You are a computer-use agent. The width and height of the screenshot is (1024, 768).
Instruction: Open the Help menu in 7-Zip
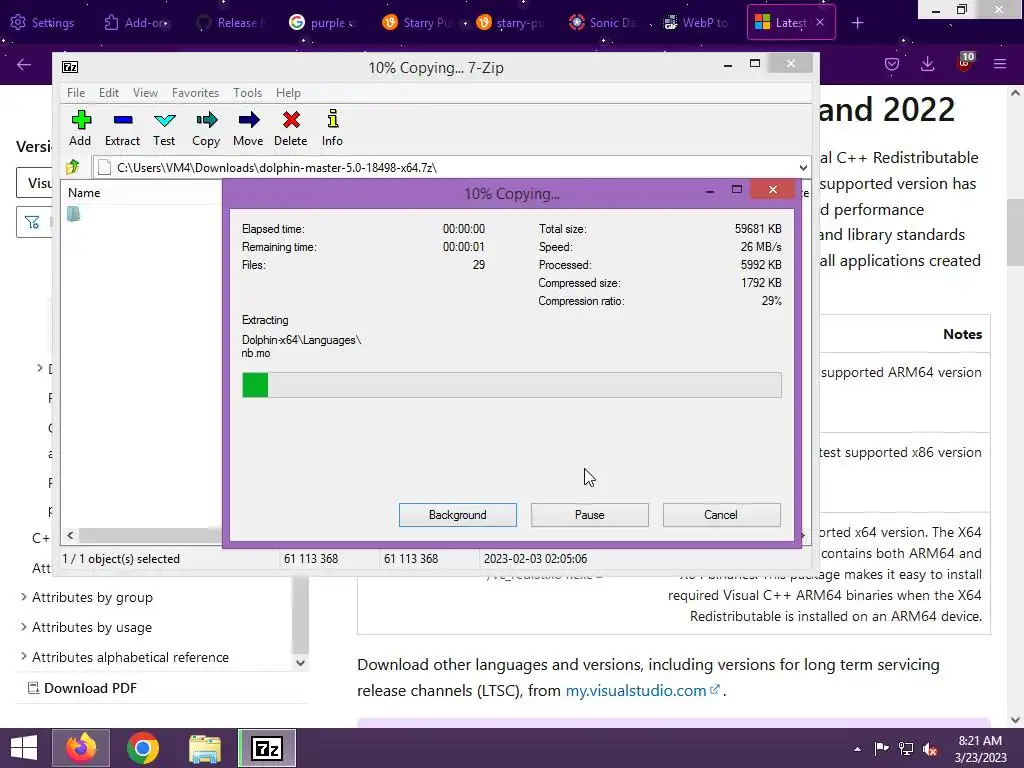(x=288, y=93)
